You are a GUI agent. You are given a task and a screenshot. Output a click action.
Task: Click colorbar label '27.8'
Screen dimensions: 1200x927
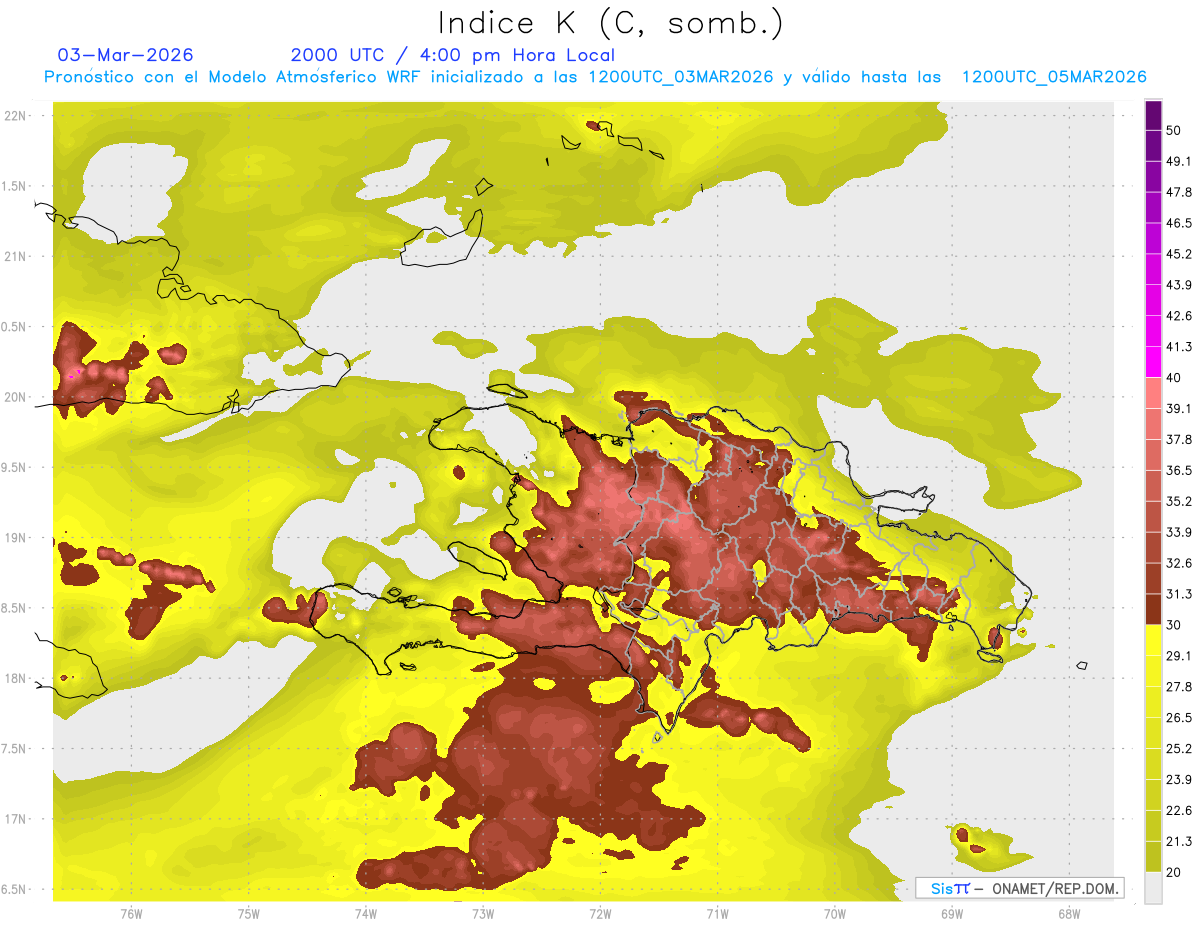coord(1179,687)
